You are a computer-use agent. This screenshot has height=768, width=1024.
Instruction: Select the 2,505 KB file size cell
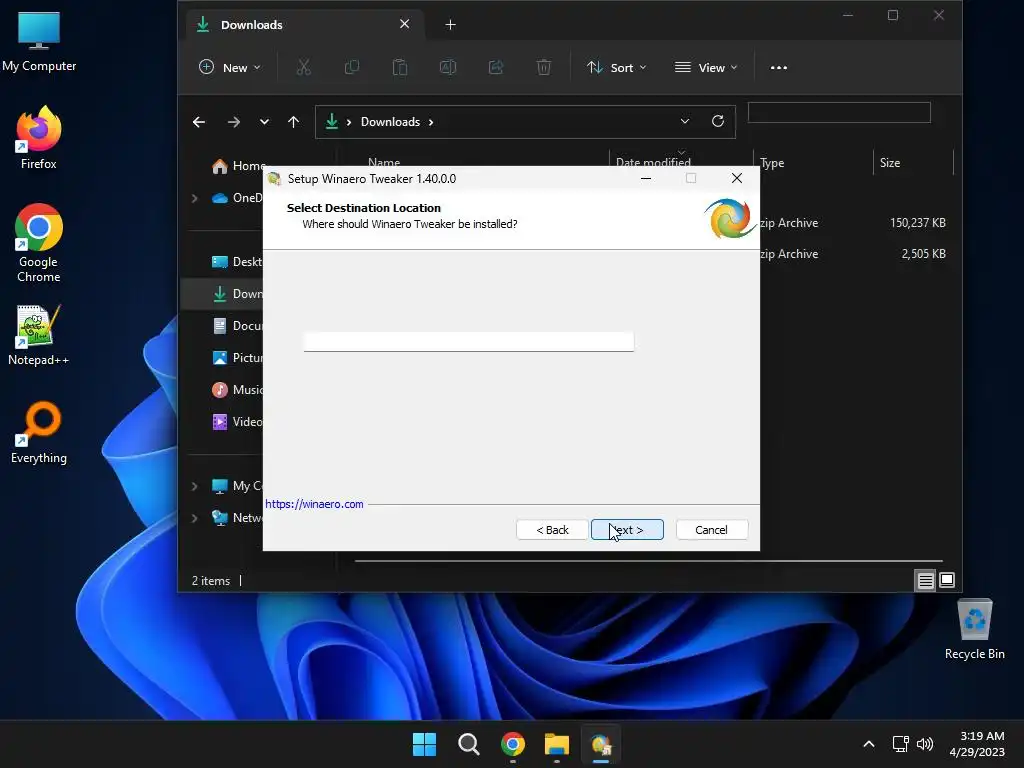pos(923,254)
